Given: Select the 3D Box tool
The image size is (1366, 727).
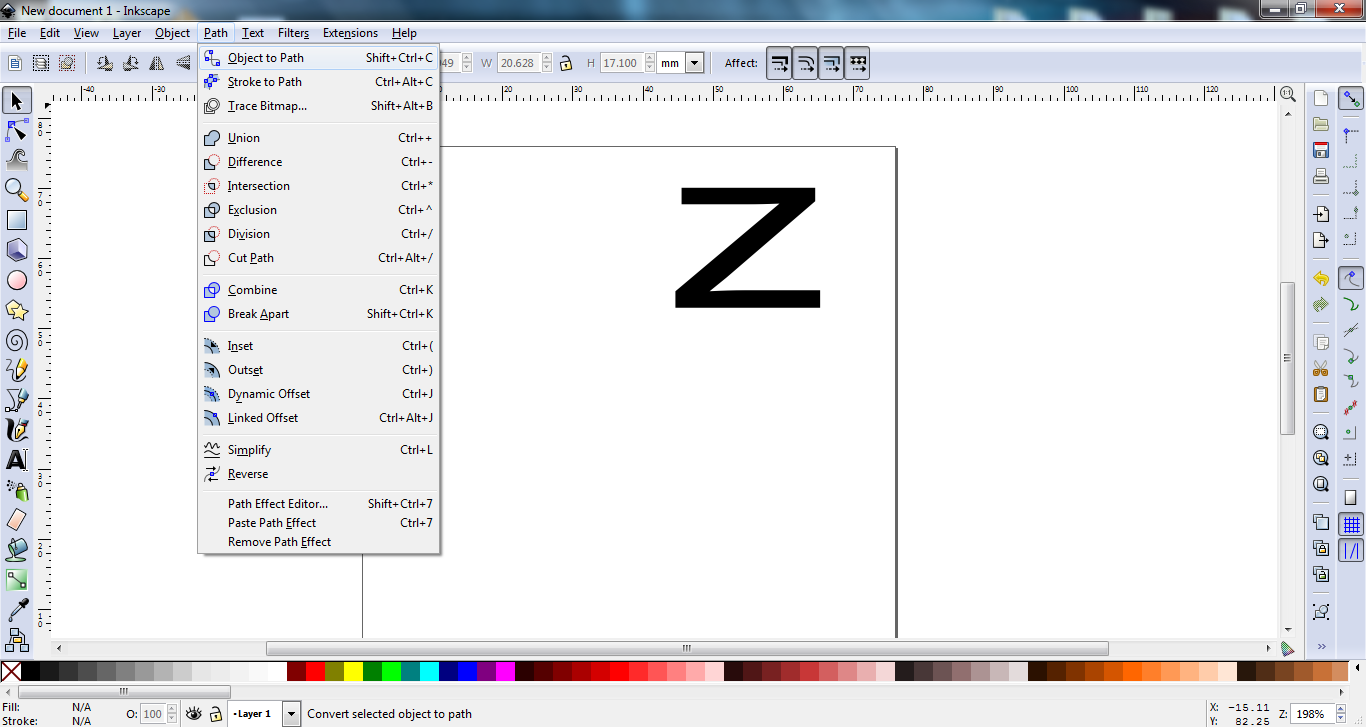Looking at the screenshot, I should coord(17,250).
